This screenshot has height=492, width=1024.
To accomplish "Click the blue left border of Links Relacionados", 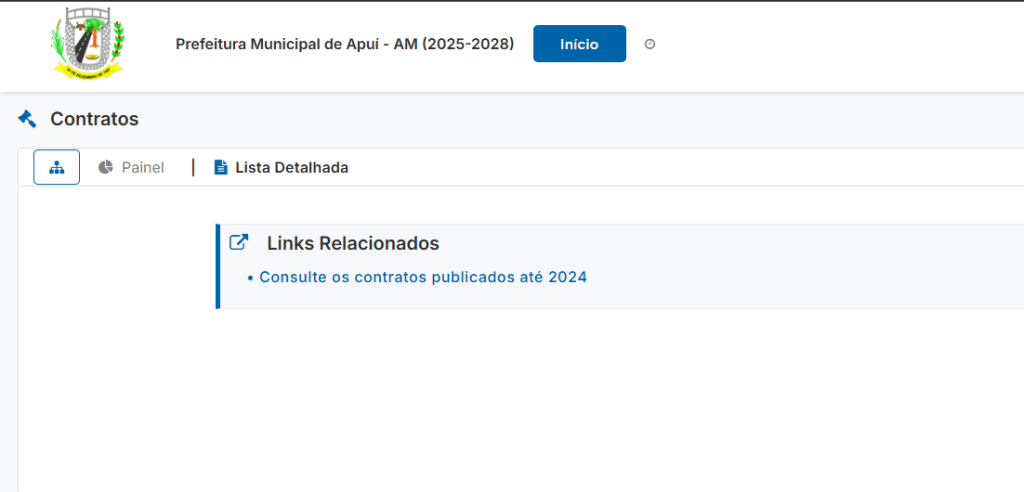I will [217, 266].
